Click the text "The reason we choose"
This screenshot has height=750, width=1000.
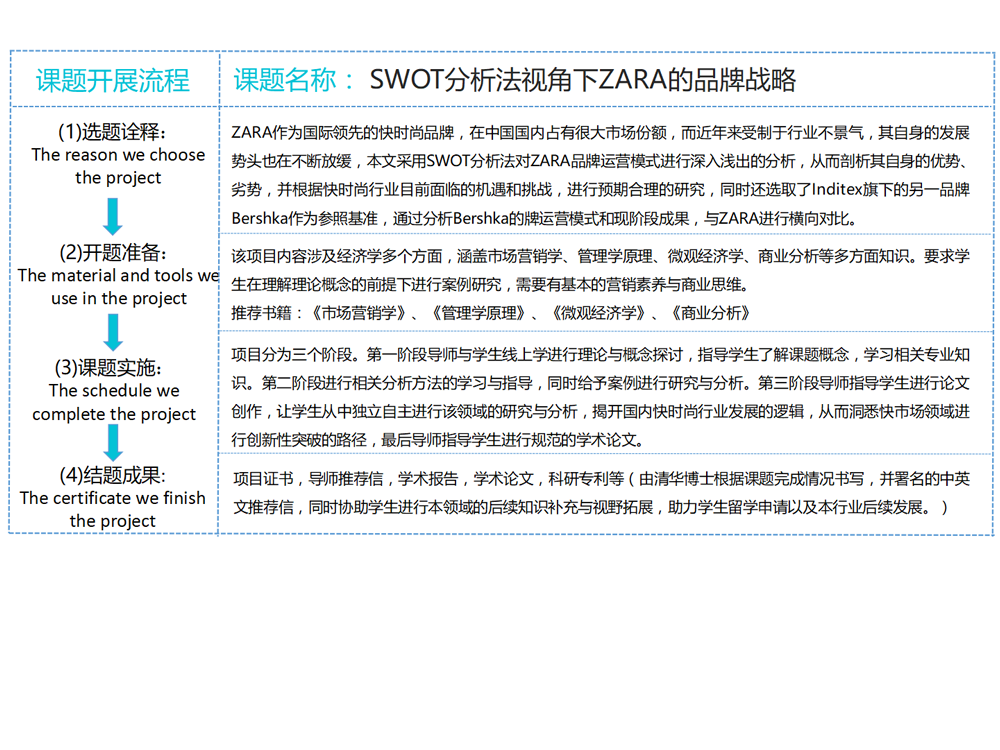point(118,155)
